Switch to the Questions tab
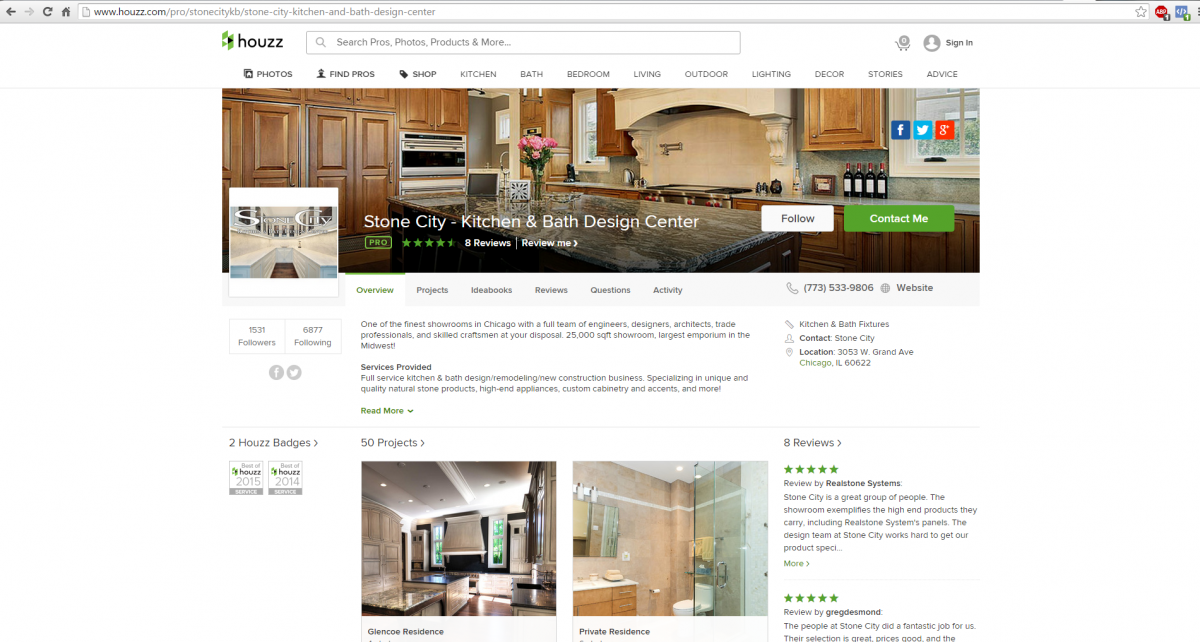The image size is (1200, 642). (x=610, y=290)
